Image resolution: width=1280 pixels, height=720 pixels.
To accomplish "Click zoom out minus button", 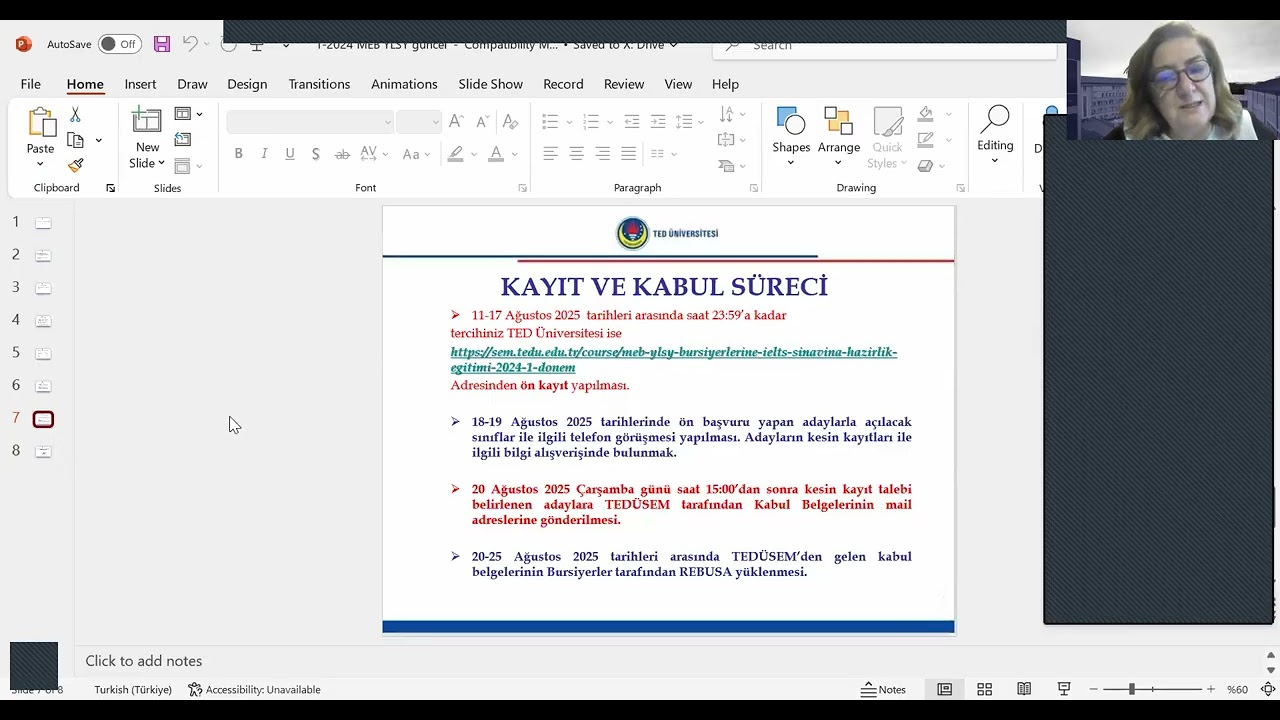I will (1093, 689).
